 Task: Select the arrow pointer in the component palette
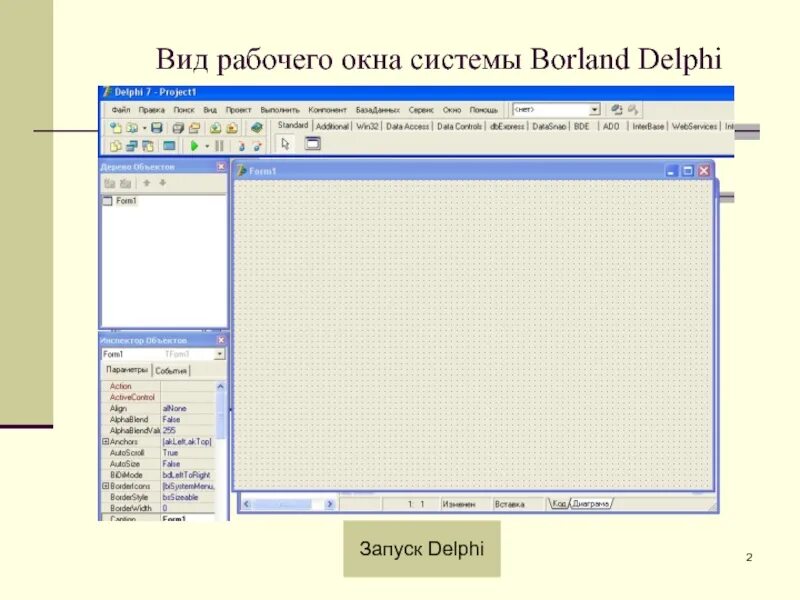pyautogui.click(x=285, y=144)
